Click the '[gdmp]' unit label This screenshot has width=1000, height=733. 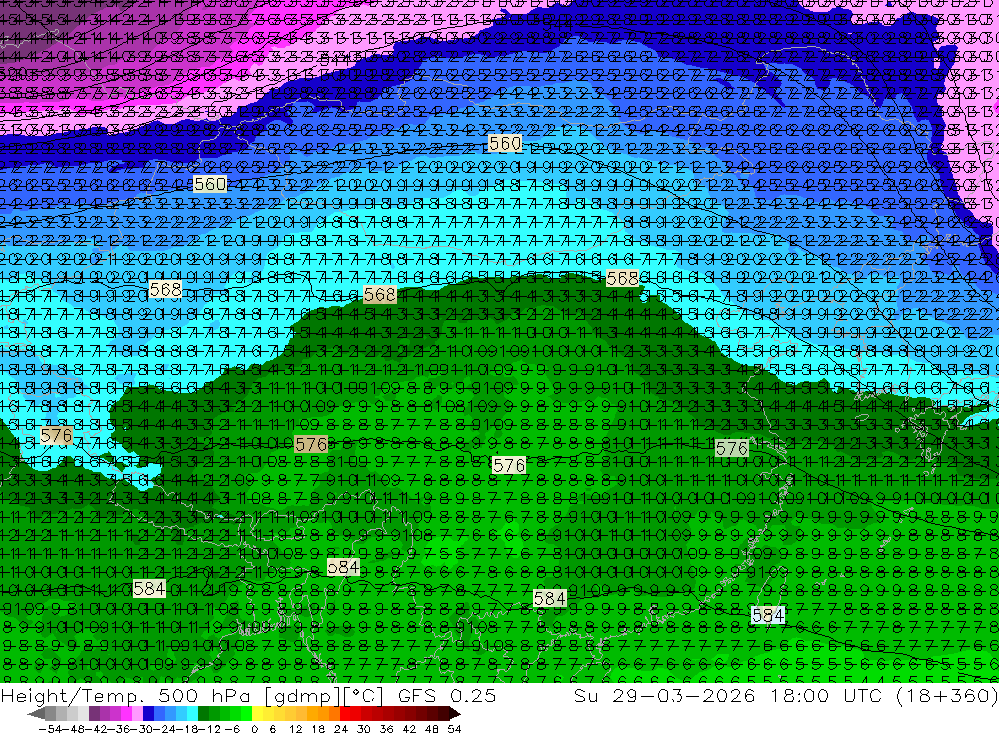302,697
